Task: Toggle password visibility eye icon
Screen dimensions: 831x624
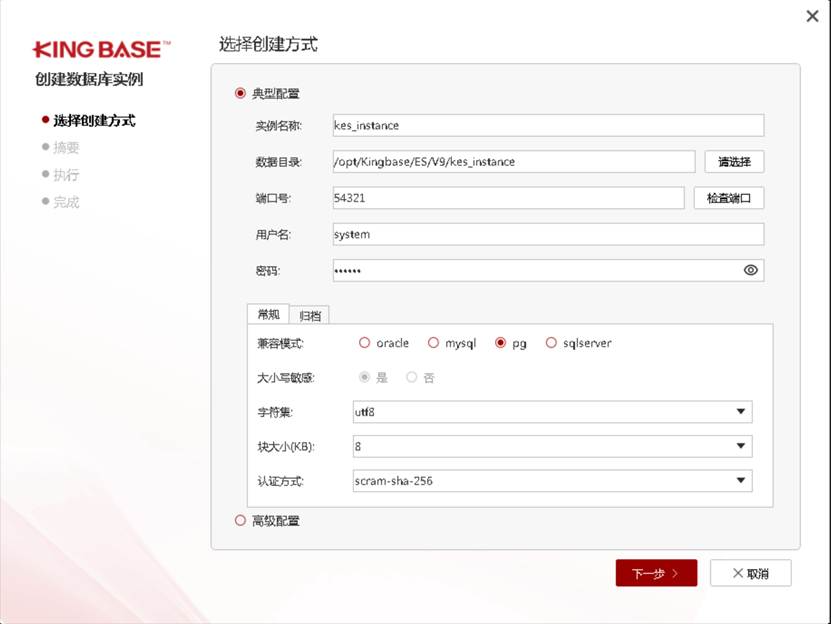Action: click(751, 270)
